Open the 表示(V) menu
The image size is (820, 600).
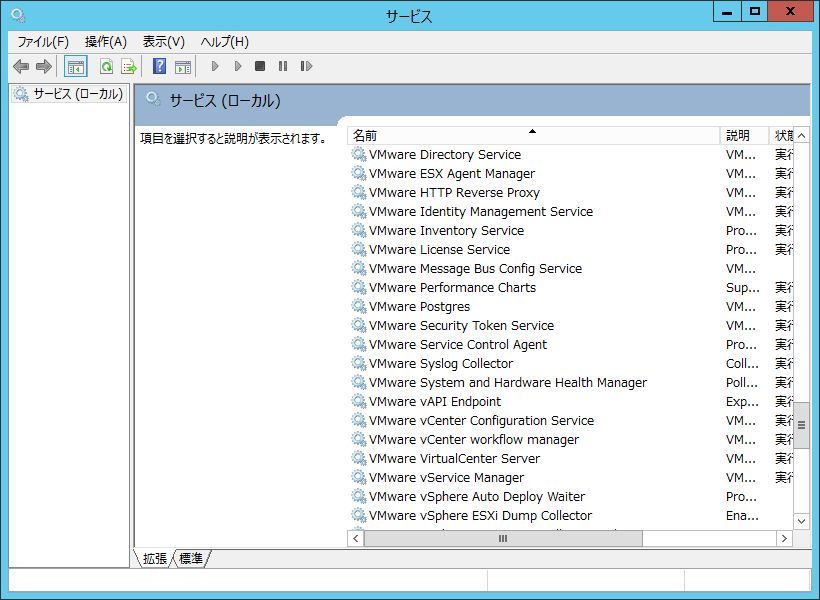164,41
